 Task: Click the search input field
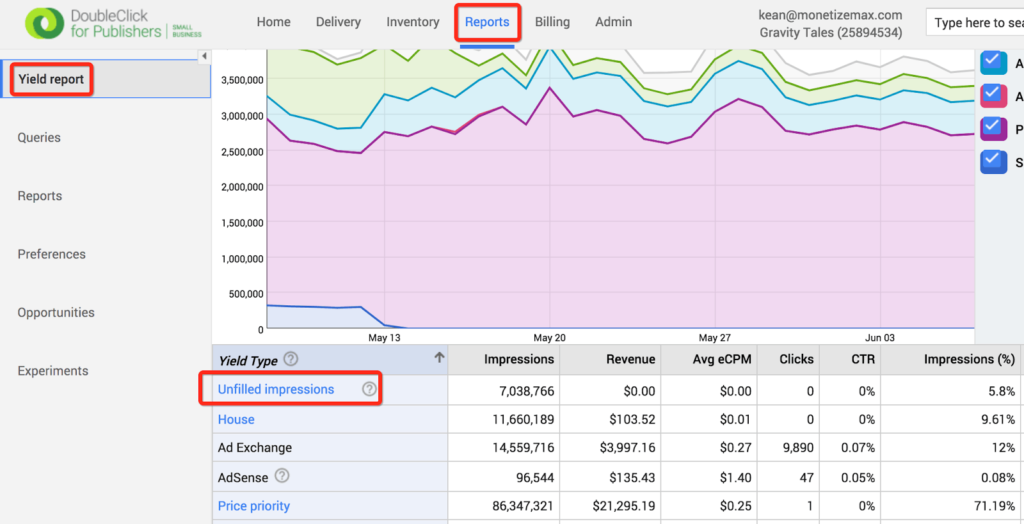tap(974, 23)
